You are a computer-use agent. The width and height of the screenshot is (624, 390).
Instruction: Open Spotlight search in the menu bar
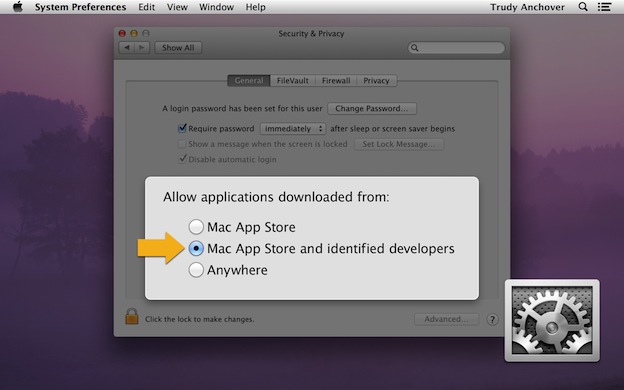[x=583, y=7]
